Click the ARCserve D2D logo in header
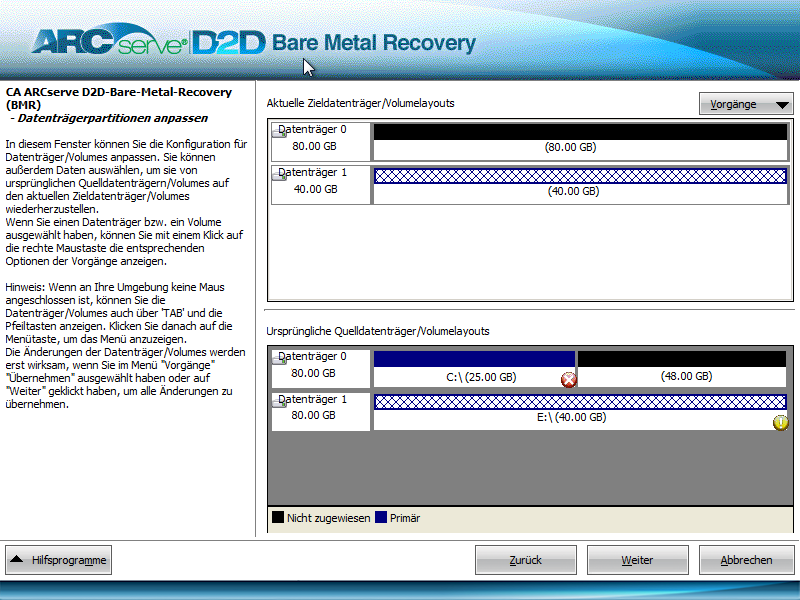Viewport: 800px width, 600px height. [x=149, y=42]
